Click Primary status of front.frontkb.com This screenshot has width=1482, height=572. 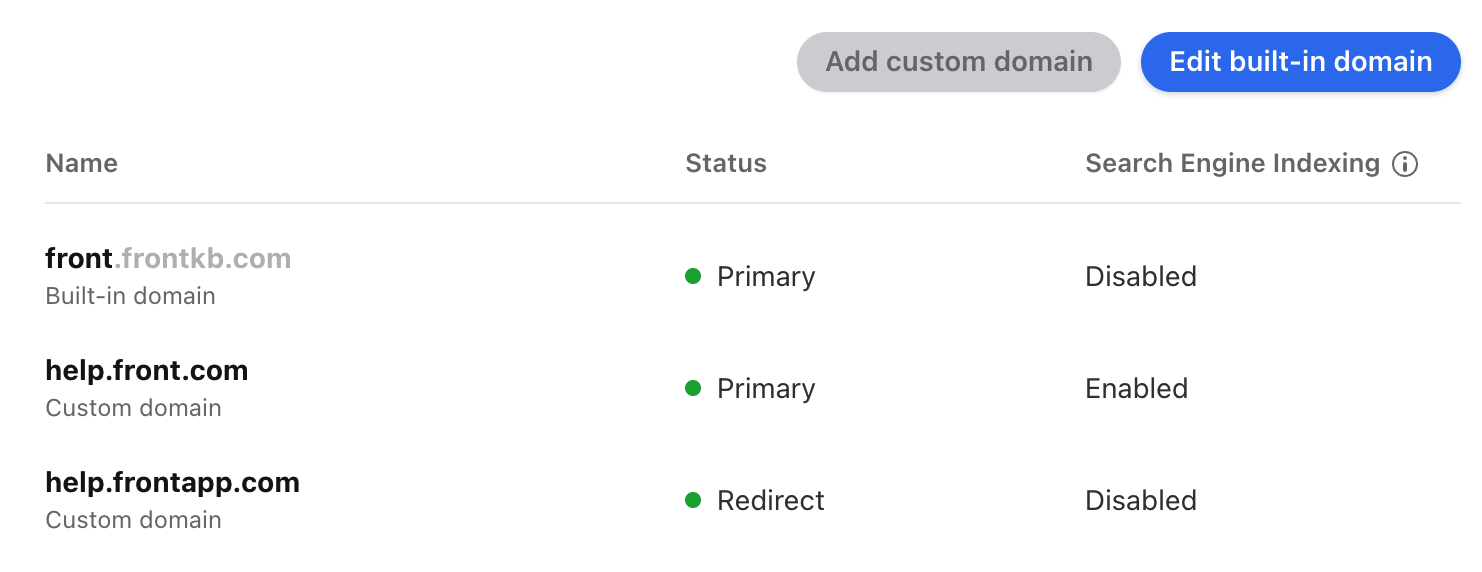[x=766, y=277]
